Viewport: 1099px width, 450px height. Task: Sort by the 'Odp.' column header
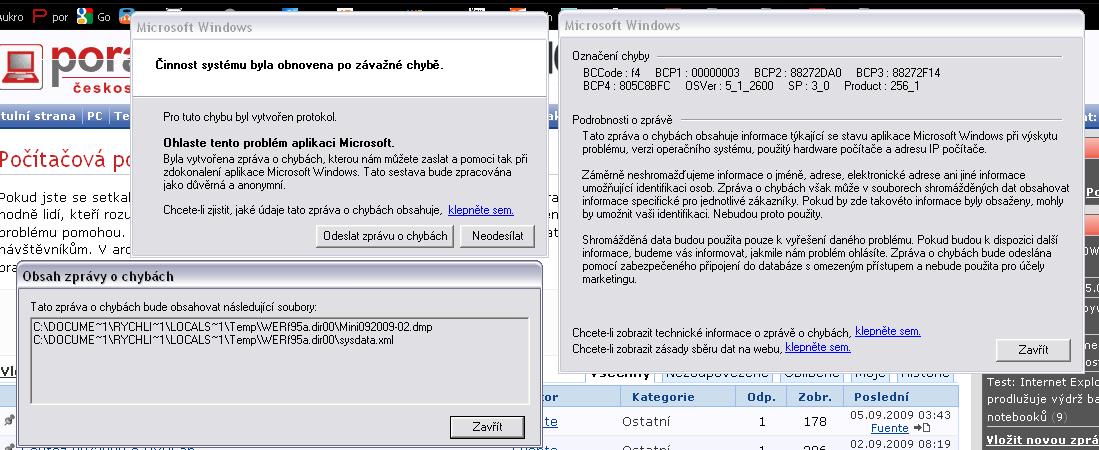pos(762,397)
